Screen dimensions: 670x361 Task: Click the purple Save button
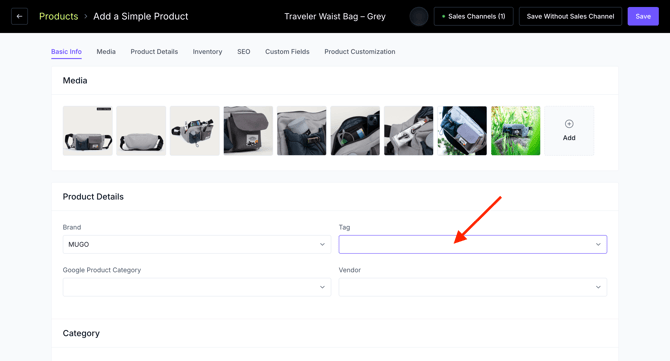(x=643, y=16)
